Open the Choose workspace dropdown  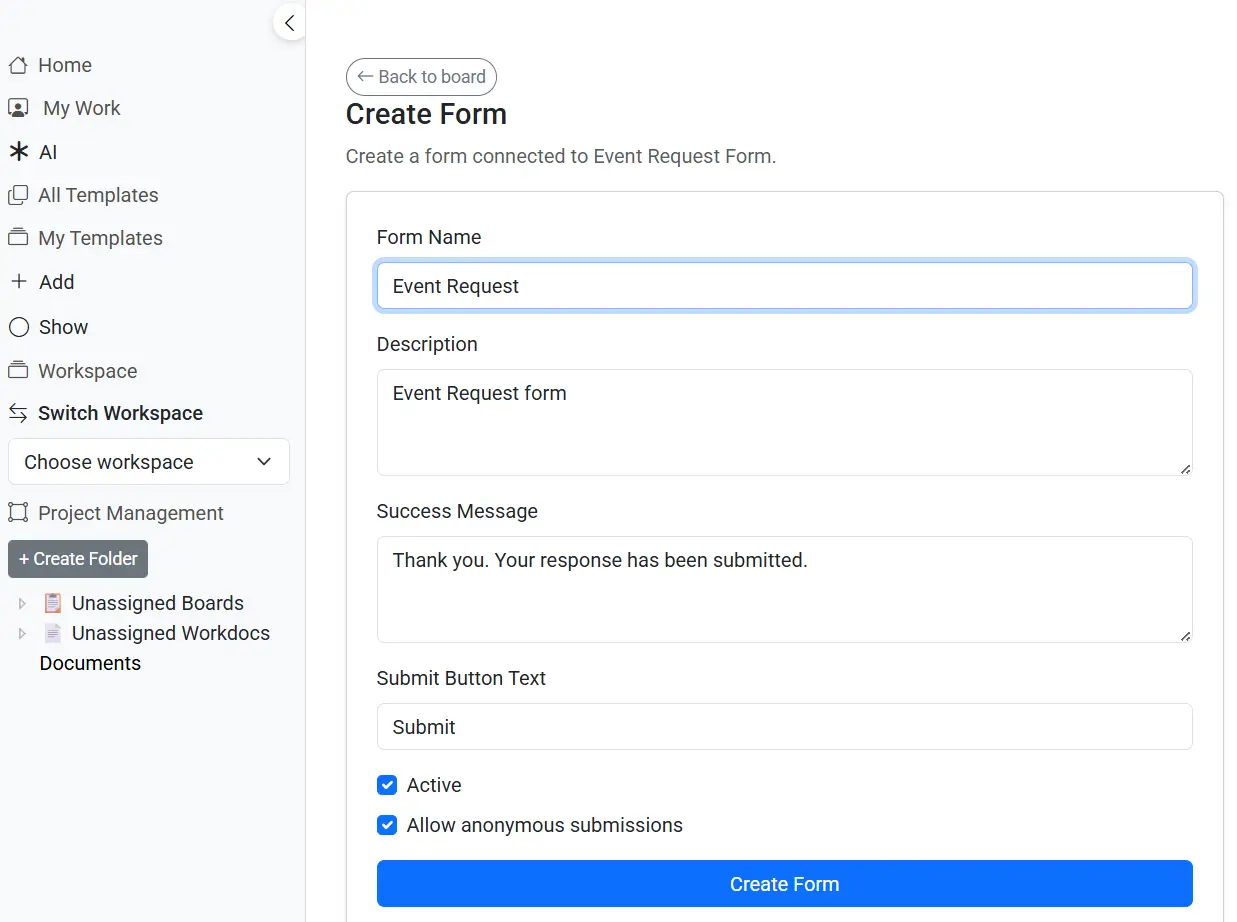pos(149,462)
